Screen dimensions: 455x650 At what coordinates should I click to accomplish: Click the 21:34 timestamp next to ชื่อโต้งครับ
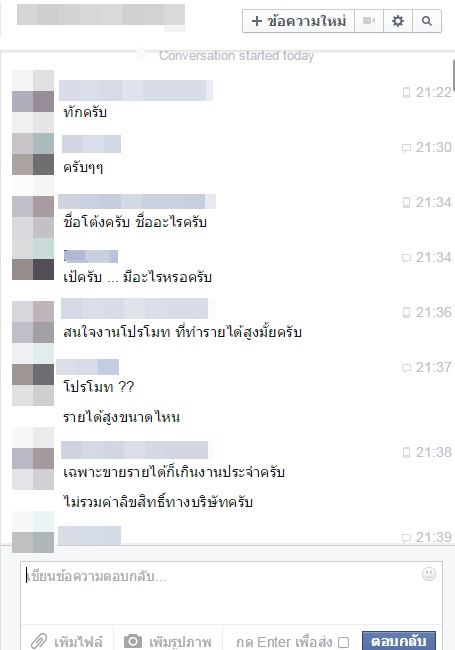(433, 202)
